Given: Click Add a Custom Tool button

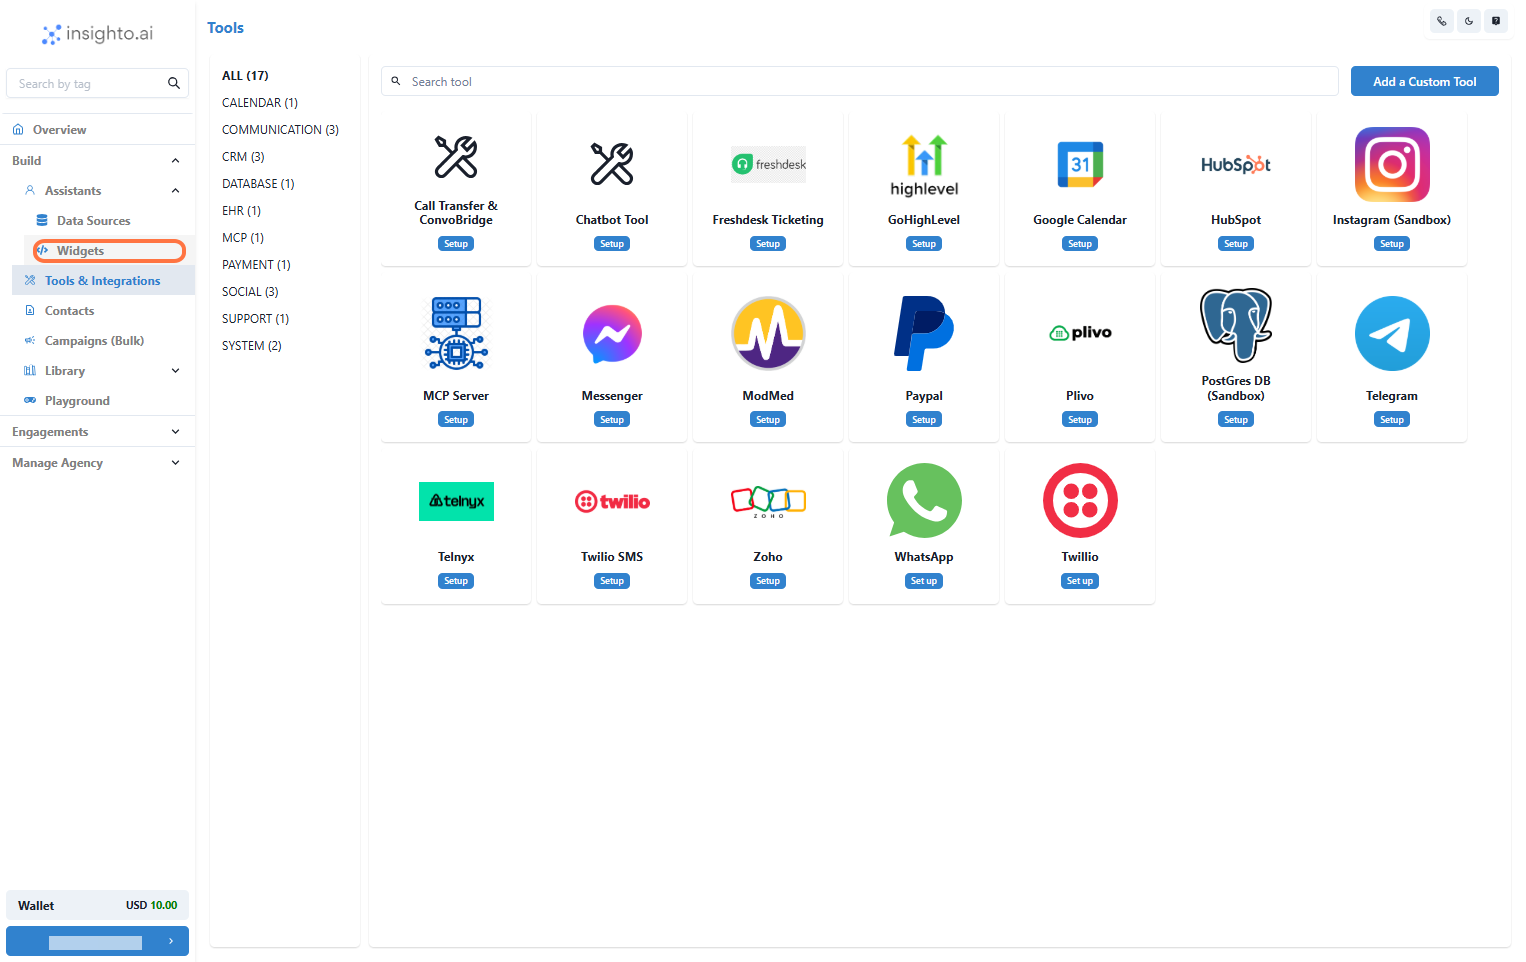Looking at the screenshot, I should tap(1424, 81).
